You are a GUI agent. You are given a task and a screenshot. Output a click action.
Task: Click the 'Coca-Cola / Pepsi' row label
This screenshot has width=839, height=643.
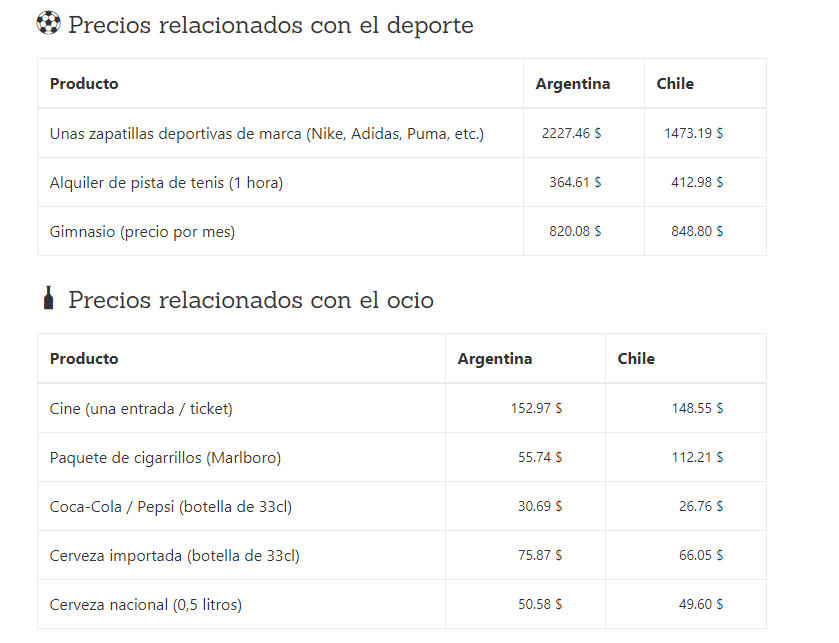click(171, 507)
